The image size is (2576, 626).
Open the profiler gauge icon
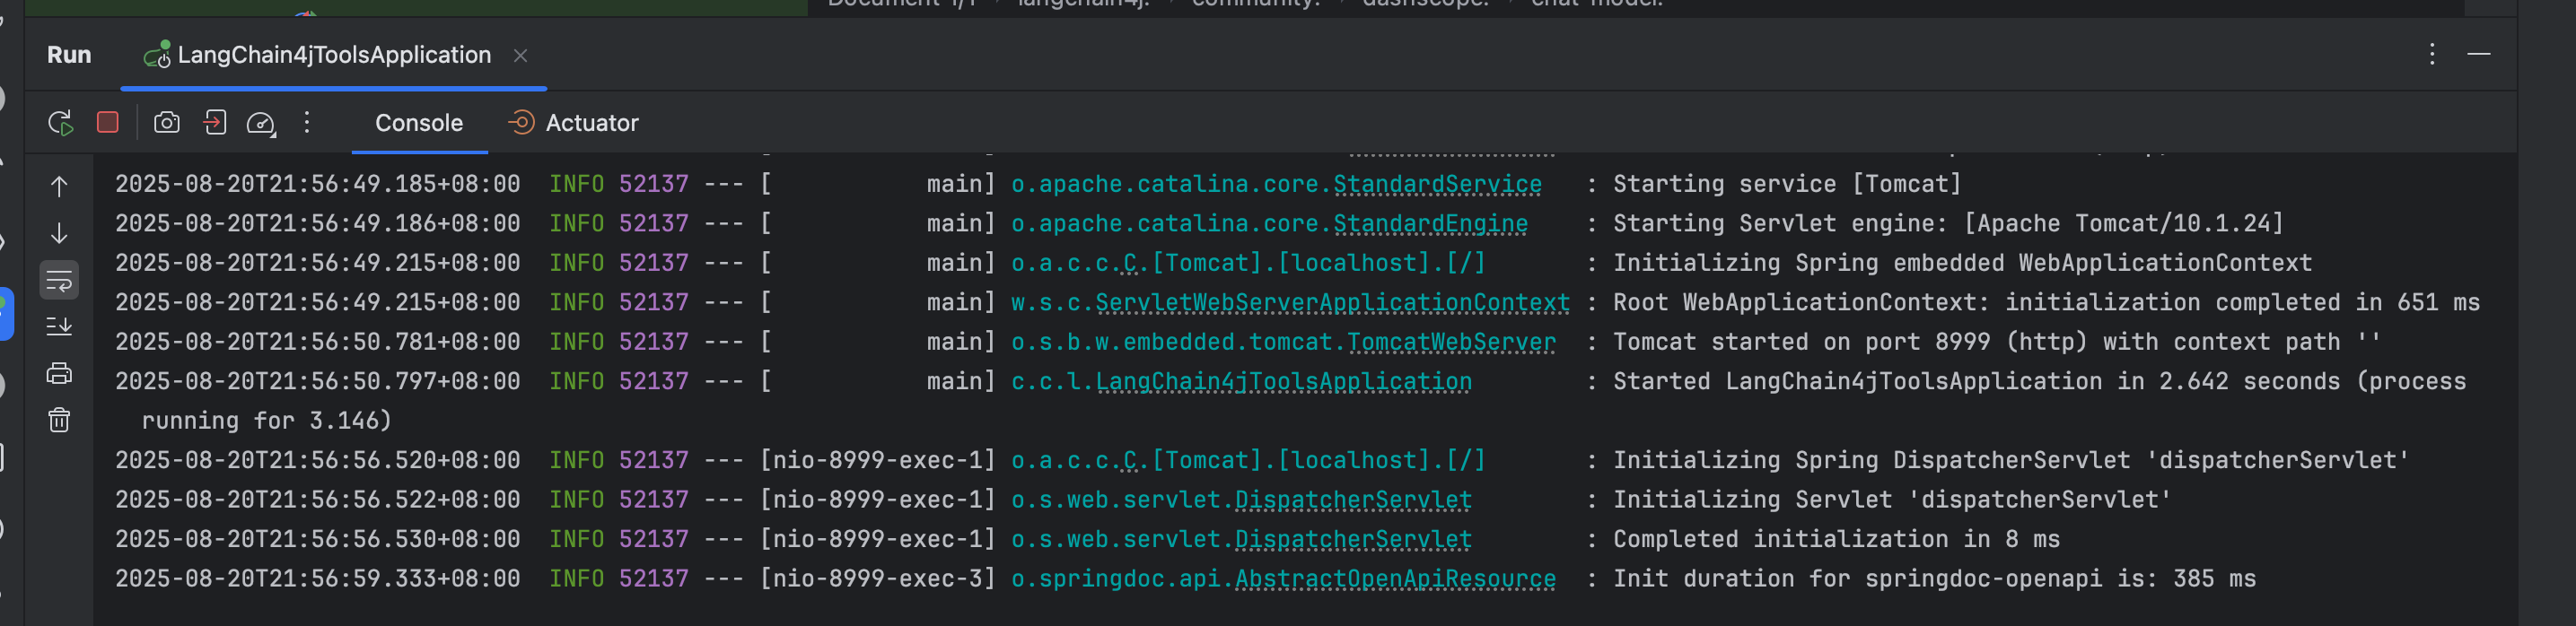pos(261,123)
